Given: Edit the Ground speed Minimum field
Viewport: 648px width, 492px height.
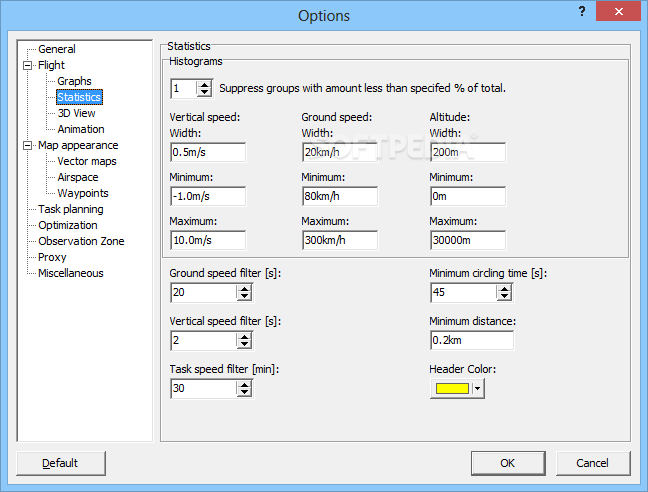Looking at the screenshot, I should coord(340,196).
